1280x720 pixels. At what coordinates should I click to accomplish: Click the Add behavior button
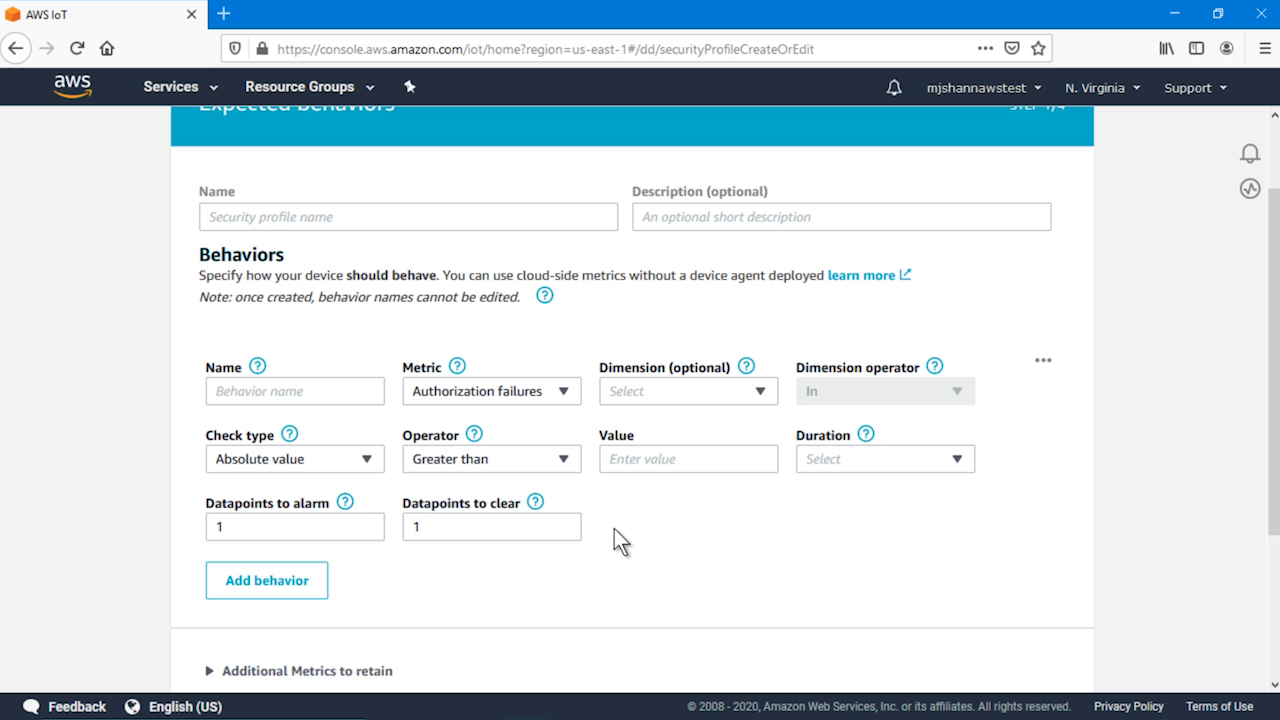(267, 580)
